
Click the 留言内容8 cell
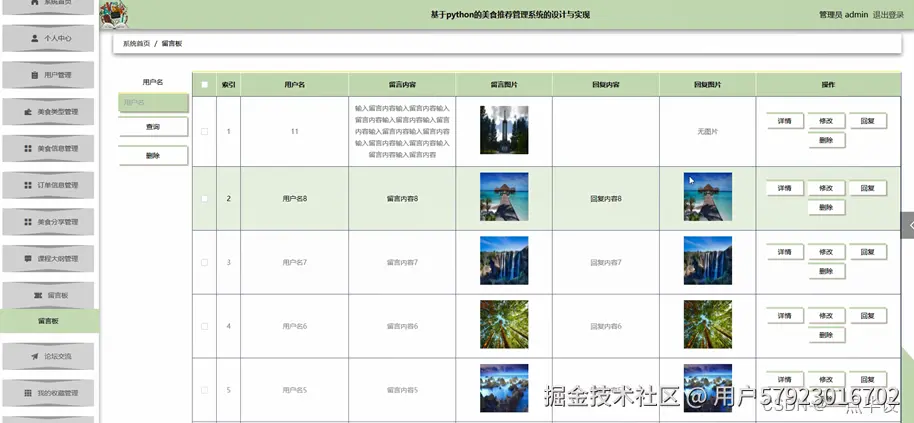tap(402, 199)
